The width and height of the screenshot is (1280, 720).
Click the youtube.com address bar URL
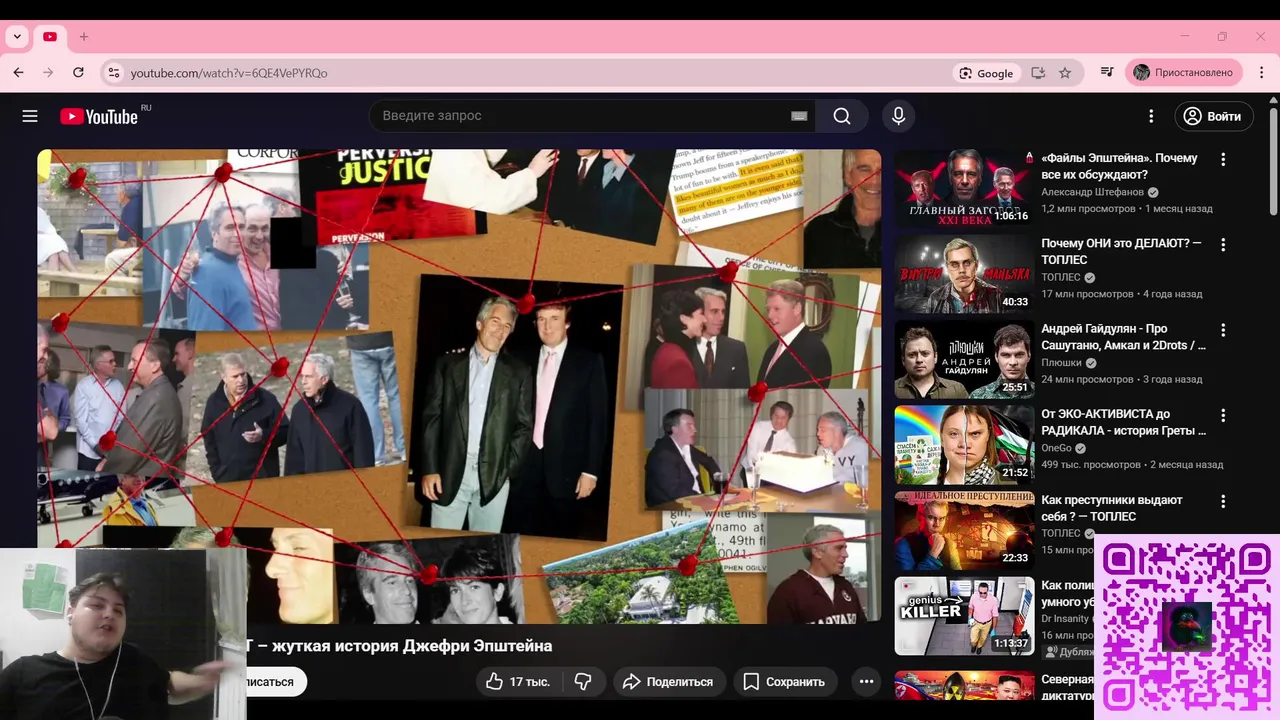pyautogui.click(x=229, y=73)
